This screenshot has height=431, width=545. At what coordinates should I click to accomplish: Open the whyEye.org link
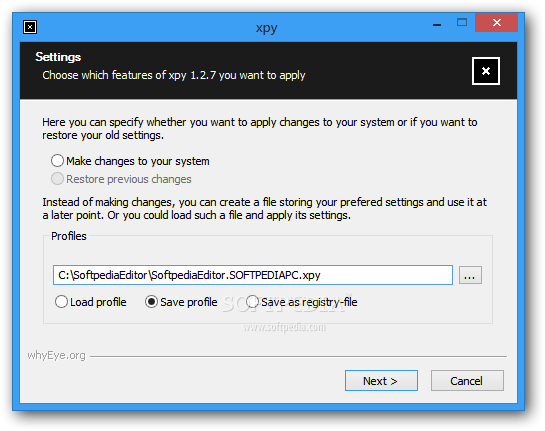(x=56, y=355)
